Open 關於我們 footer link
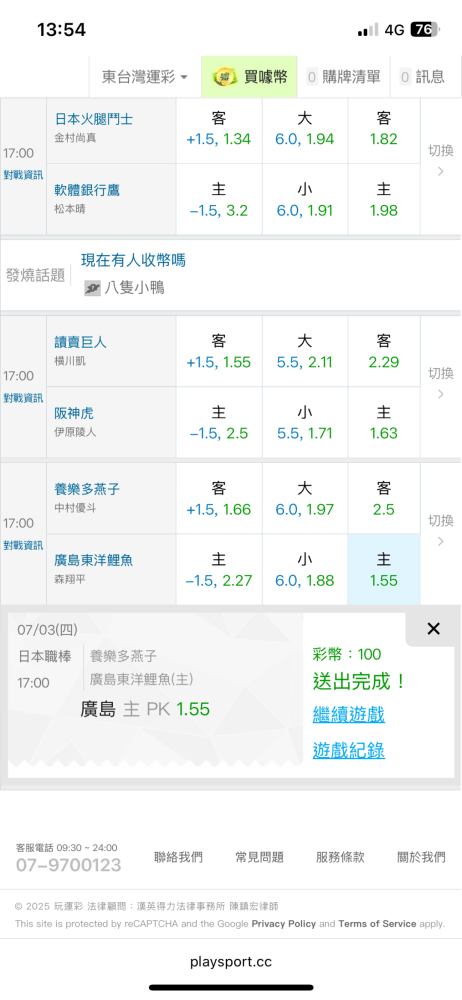Screen dimensions: 462x1000 421,857
